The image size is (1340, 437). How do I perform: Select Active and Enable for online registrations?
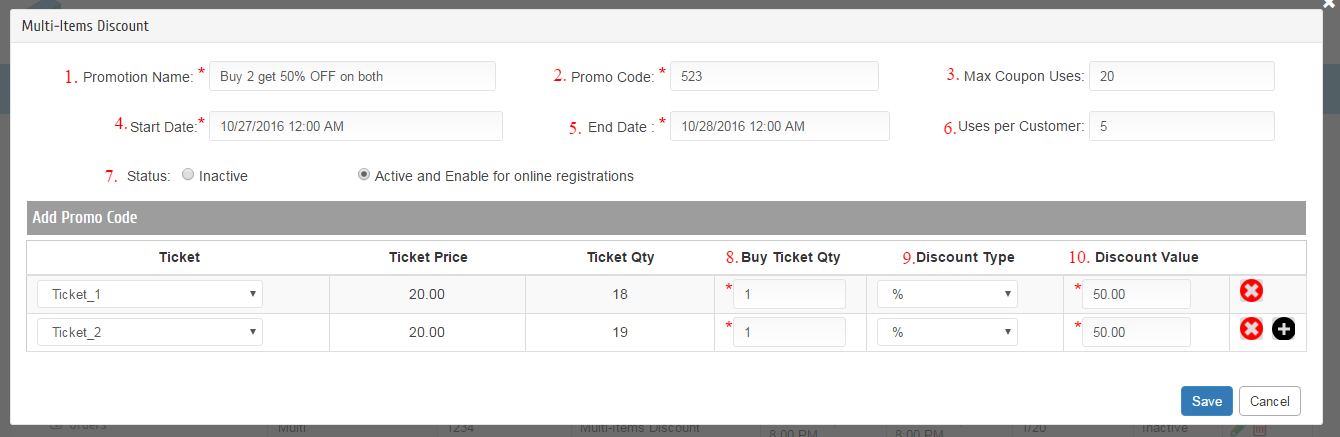tap(364, 175)
